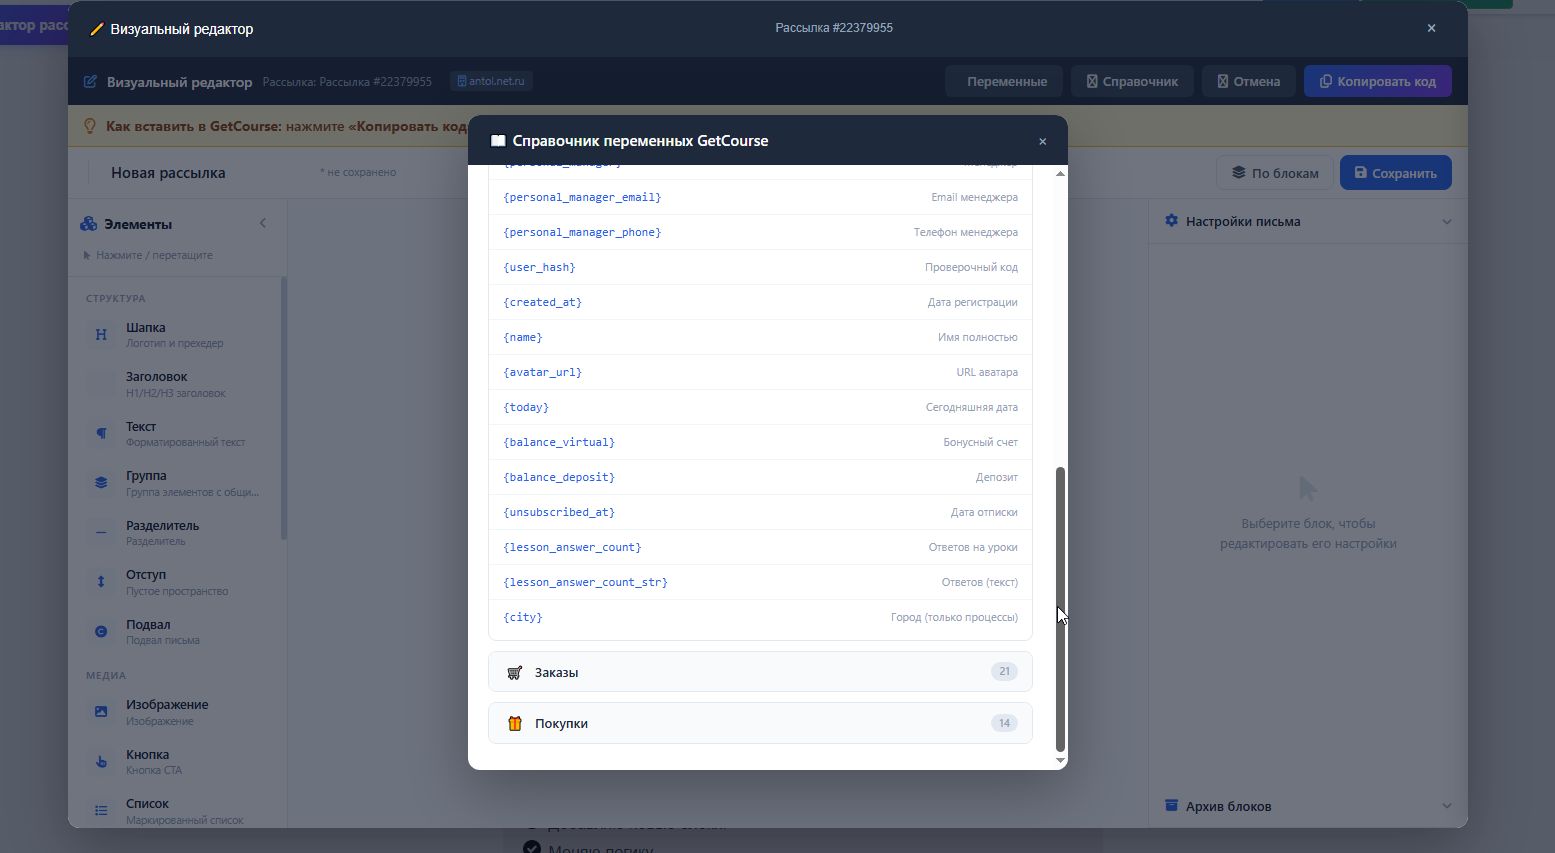The height and width of the screenshot is (853, 1555).
Task: Save the mailing with Сохранить
Action: tap(1395, 173)
